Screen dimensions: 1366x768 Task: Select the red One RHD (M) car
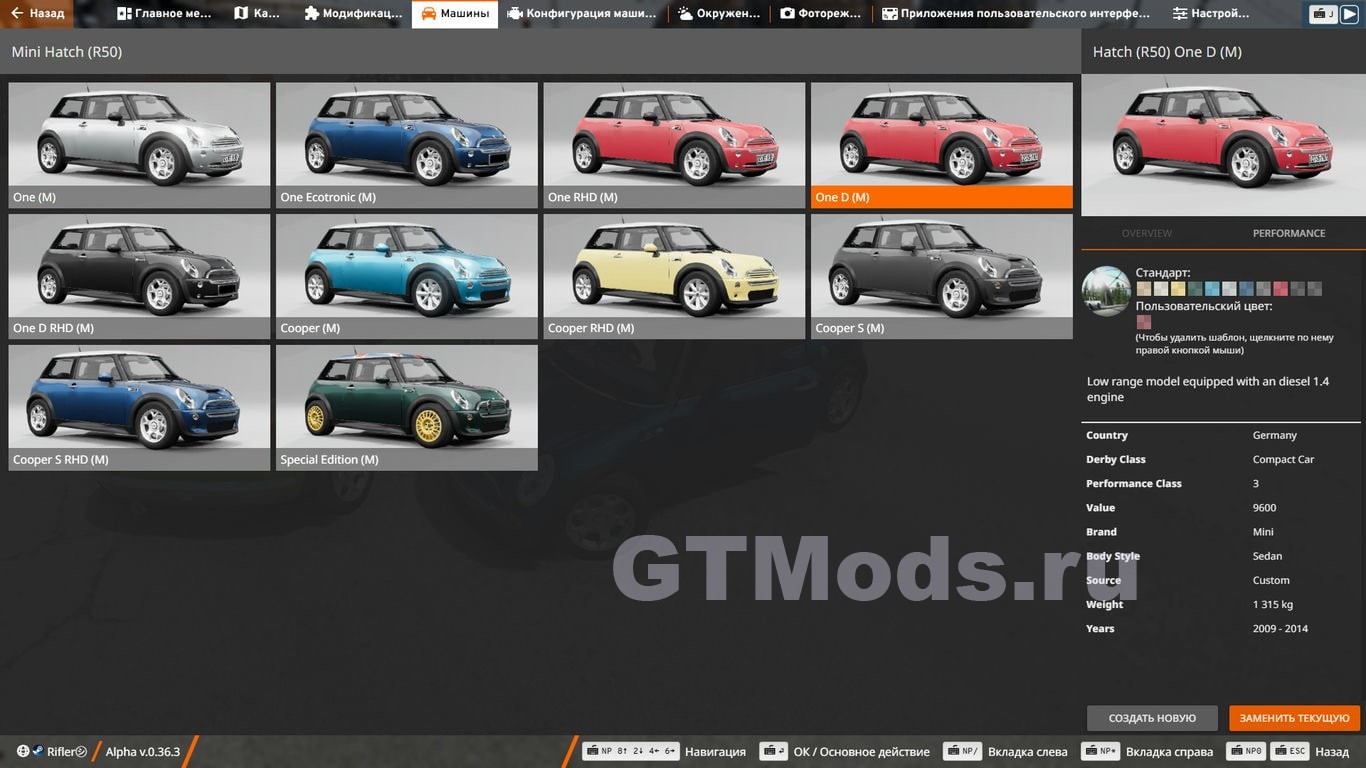click(x=674, y=145)
